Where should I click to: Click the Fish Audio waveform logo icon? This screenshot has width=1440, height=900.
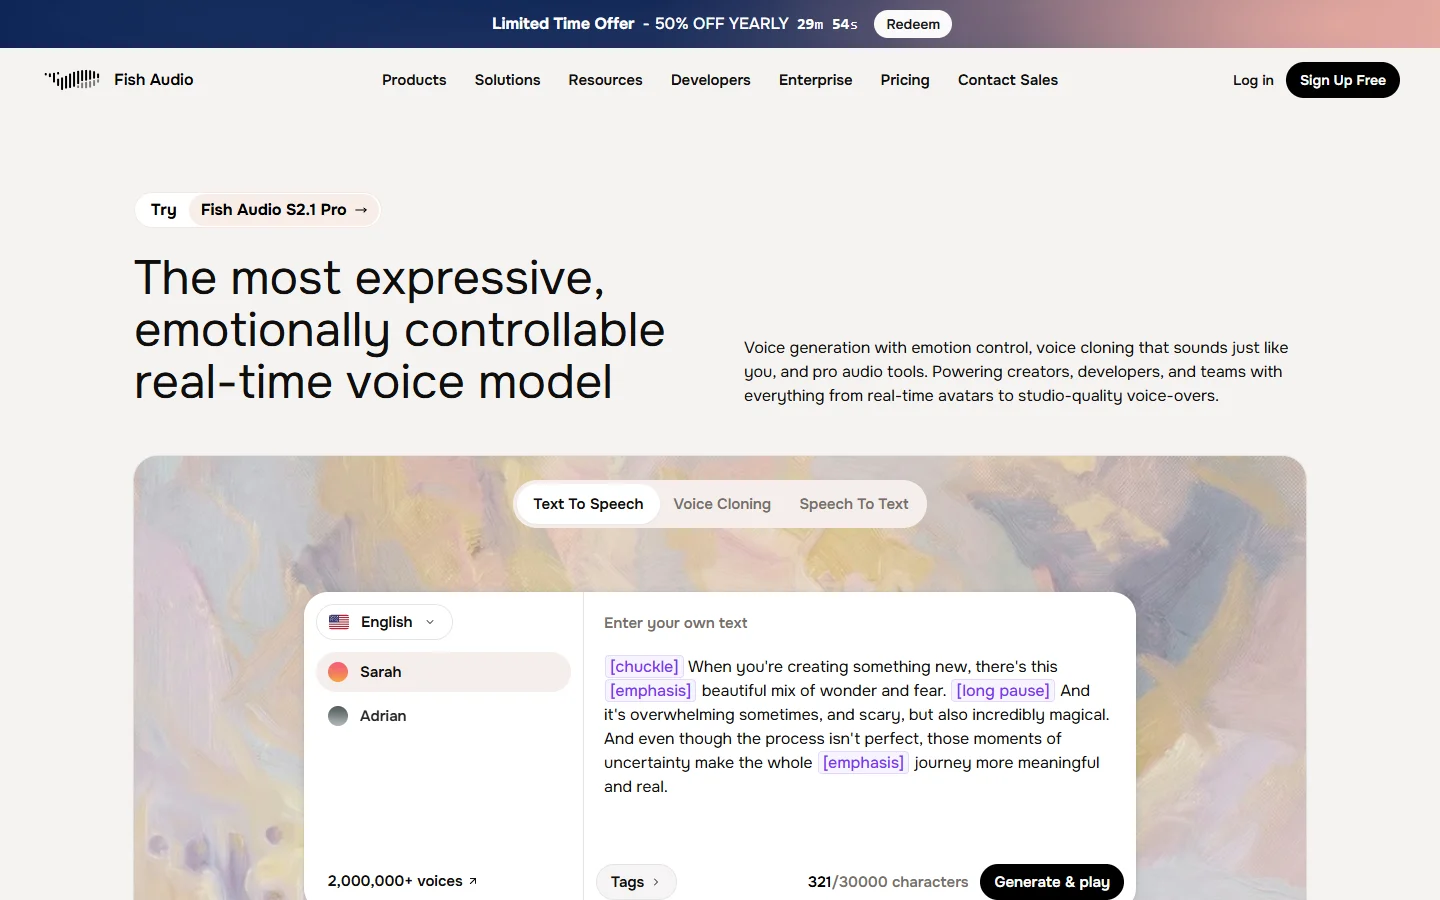click(72, 80)
